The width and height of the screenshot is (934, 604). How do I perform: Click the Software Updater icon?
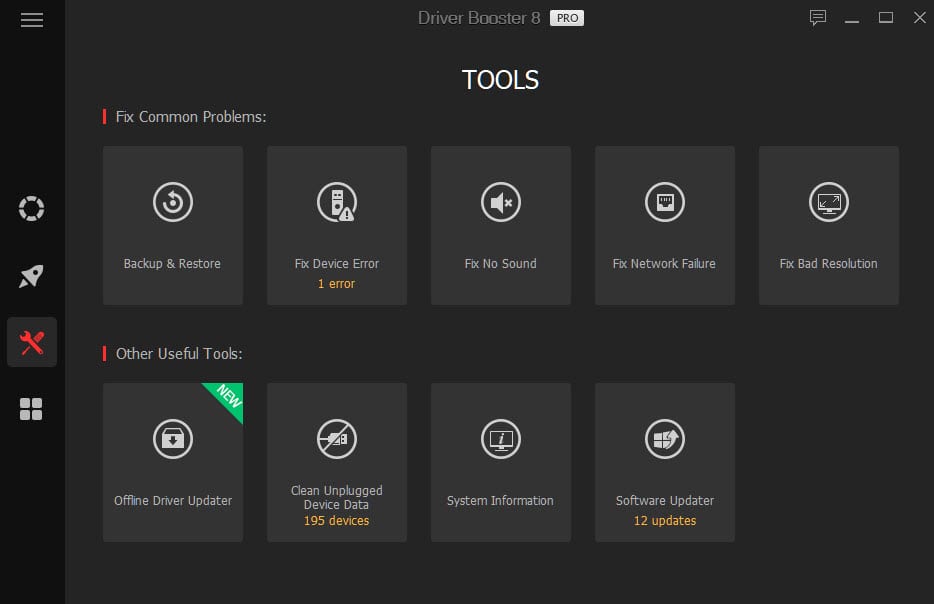click(665, 439)
